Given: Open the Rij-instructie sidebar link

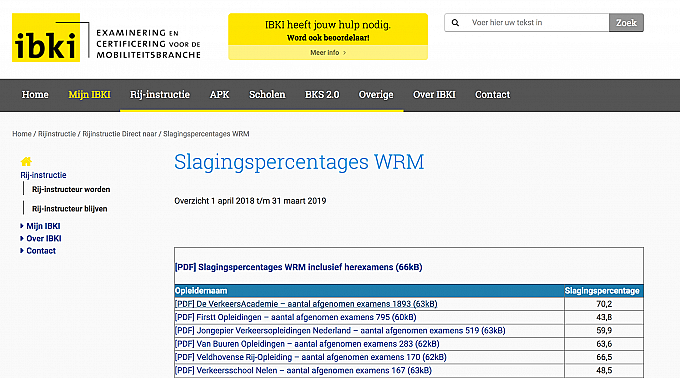Looking at the screenshot, I should 43,175.
